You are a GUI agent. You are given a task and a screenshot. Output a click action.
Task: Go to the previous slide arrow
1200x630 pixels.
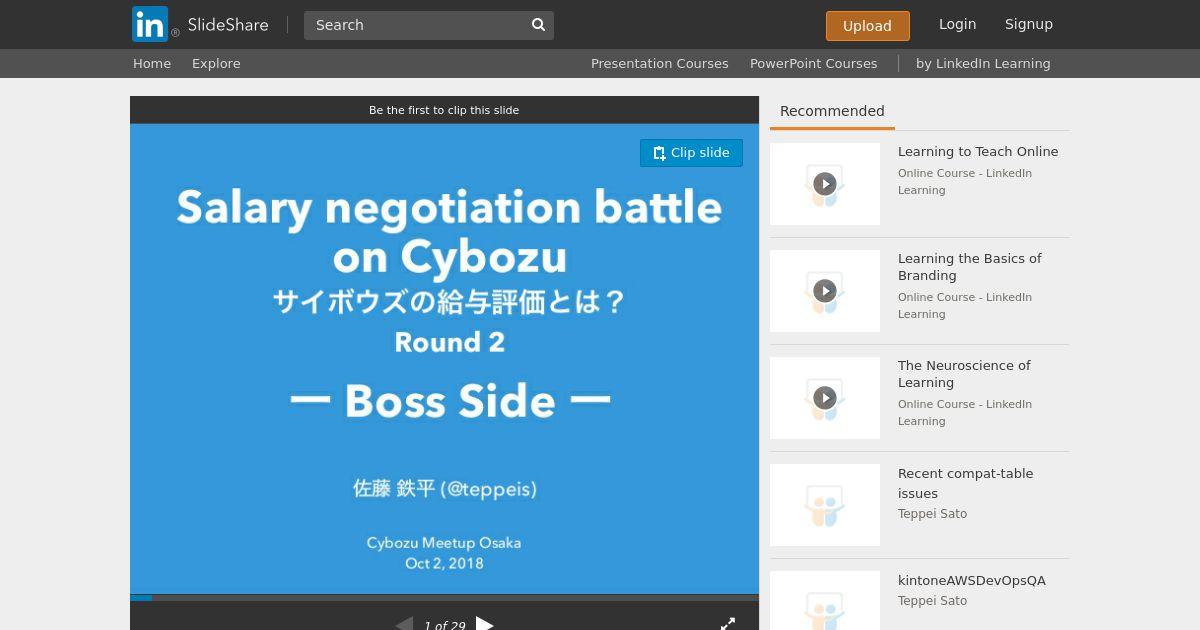click(404, 624)
